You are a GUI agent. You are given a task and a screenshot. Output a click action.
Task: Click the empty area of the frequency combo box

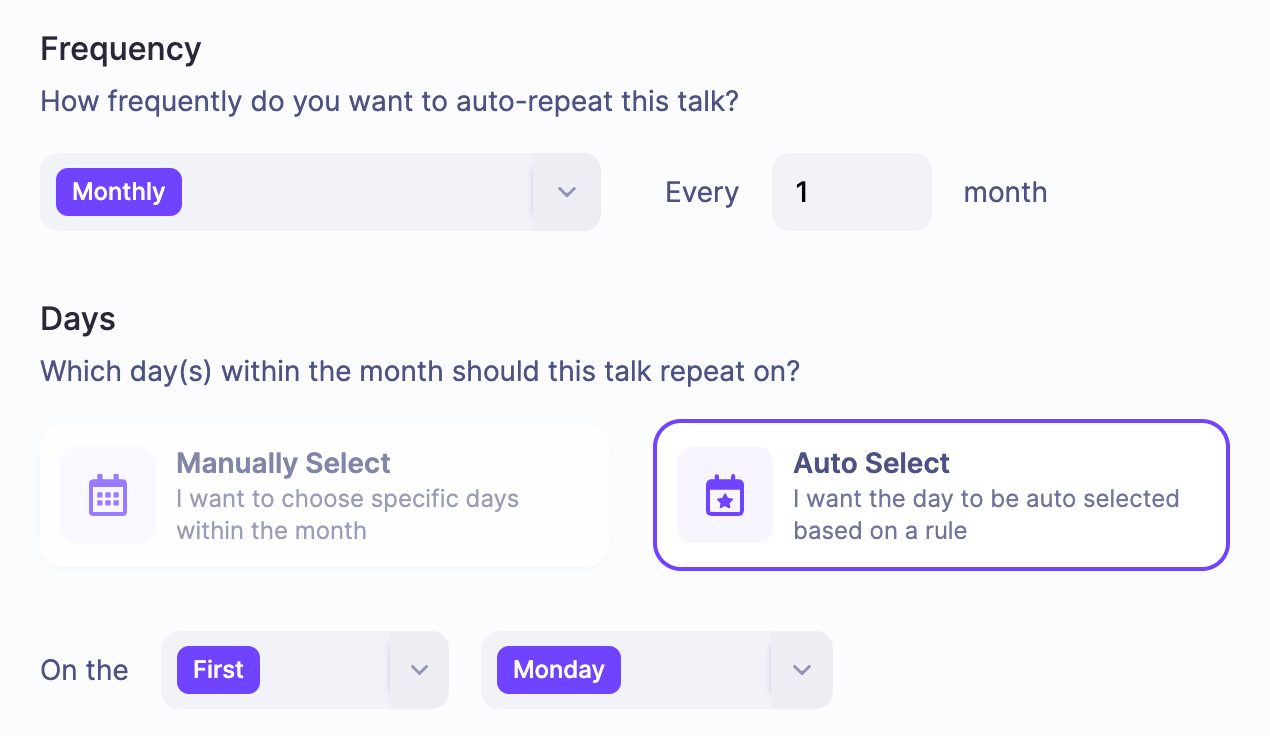click(355, 192)
